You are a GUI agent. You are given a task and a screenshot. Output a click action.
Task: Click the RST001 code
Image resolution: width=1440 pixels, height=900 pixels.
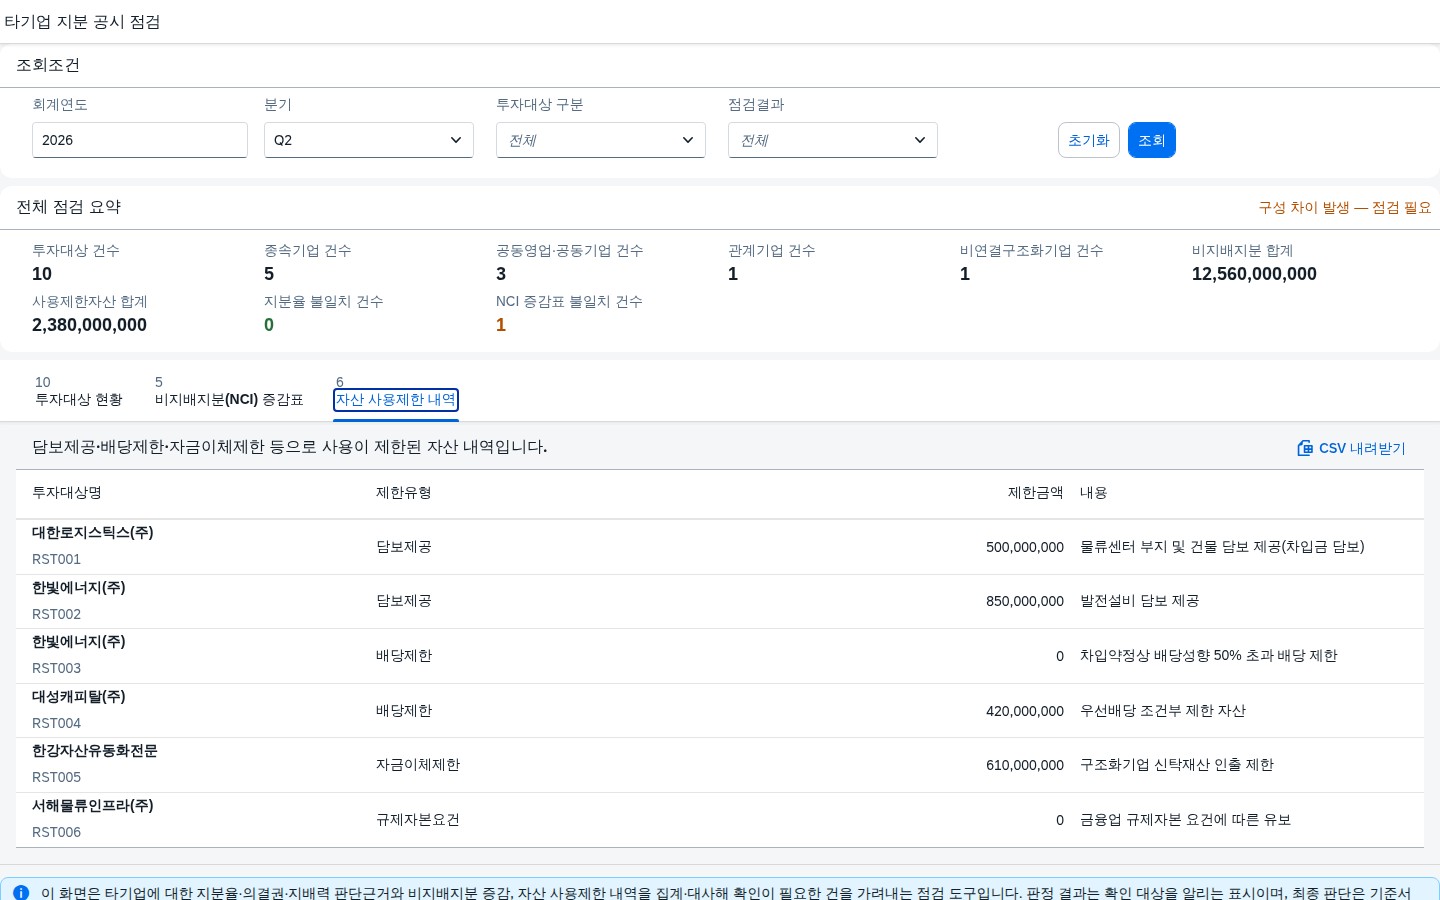[56, 559]
